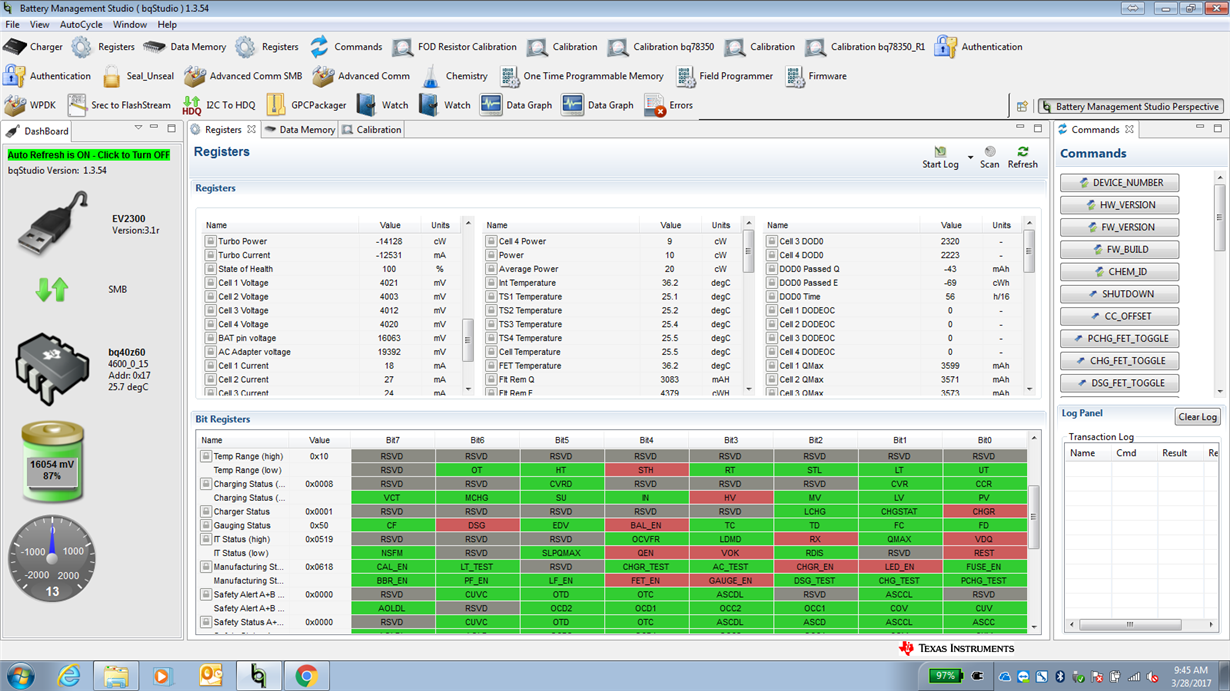Open the Window menu
The height and width of the screenshot is (691, 1230).
130,24
